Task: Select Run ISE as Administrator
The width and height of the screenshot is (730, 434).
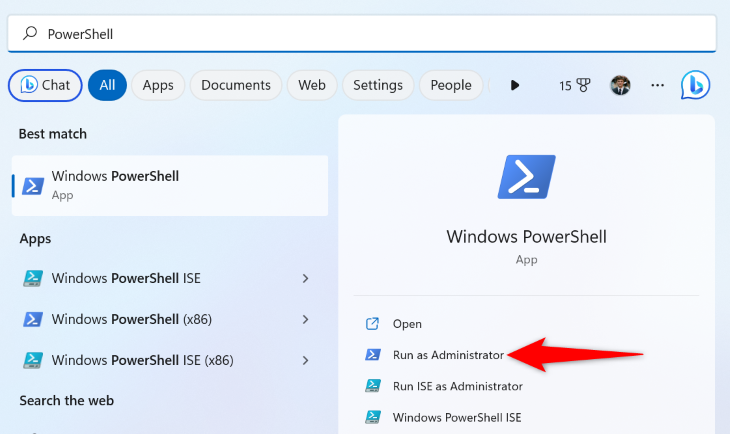Action: point(457,385)
